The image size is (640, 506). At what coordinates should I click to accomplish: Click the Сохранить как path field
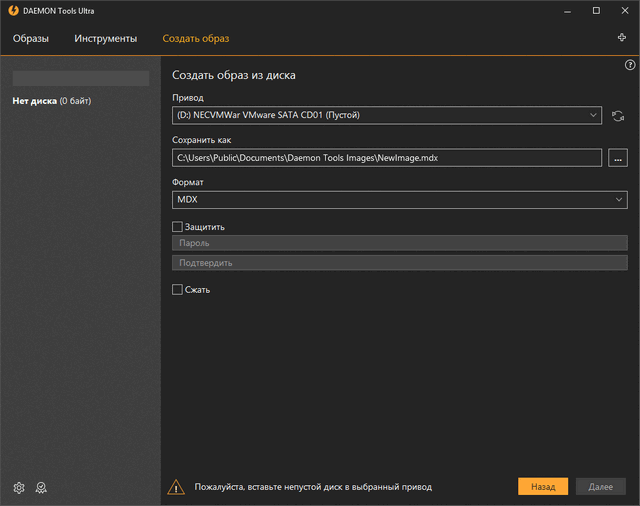pyautogui.click(x=387, y=158)
